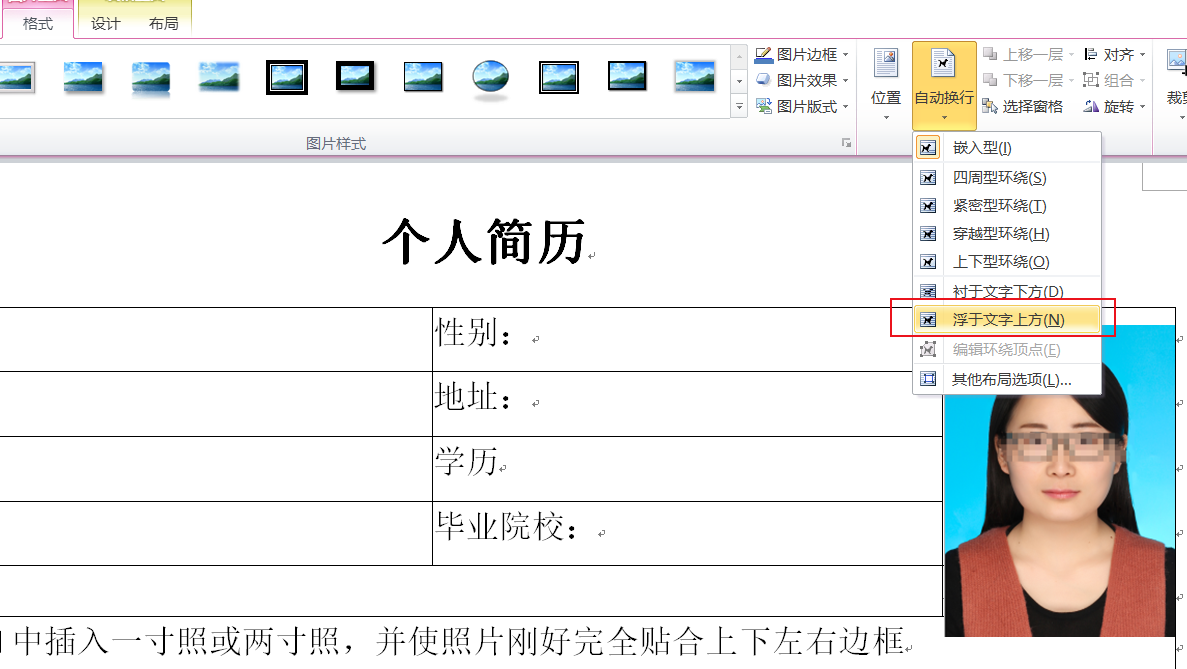The width and height of the screenshot is (1187, 669).
Task: Select 四周型环绕(S) wrap option
Action: tap(1007, 178)
